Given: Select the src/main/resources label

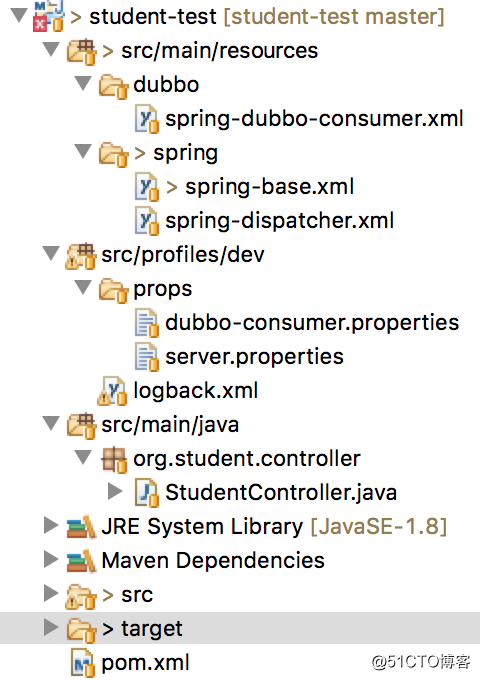Looking at the screenshot, I should pos(220,51).
